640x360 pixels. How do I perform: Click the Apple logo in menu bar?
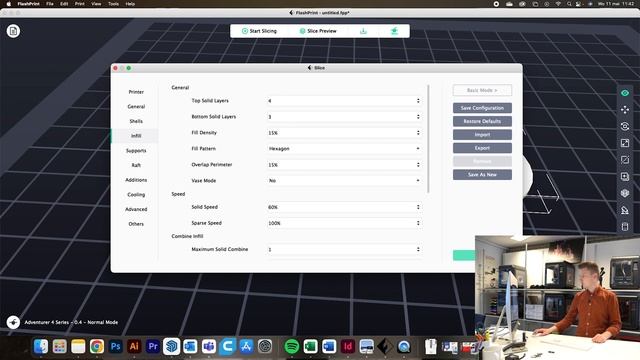pos(8,4)
